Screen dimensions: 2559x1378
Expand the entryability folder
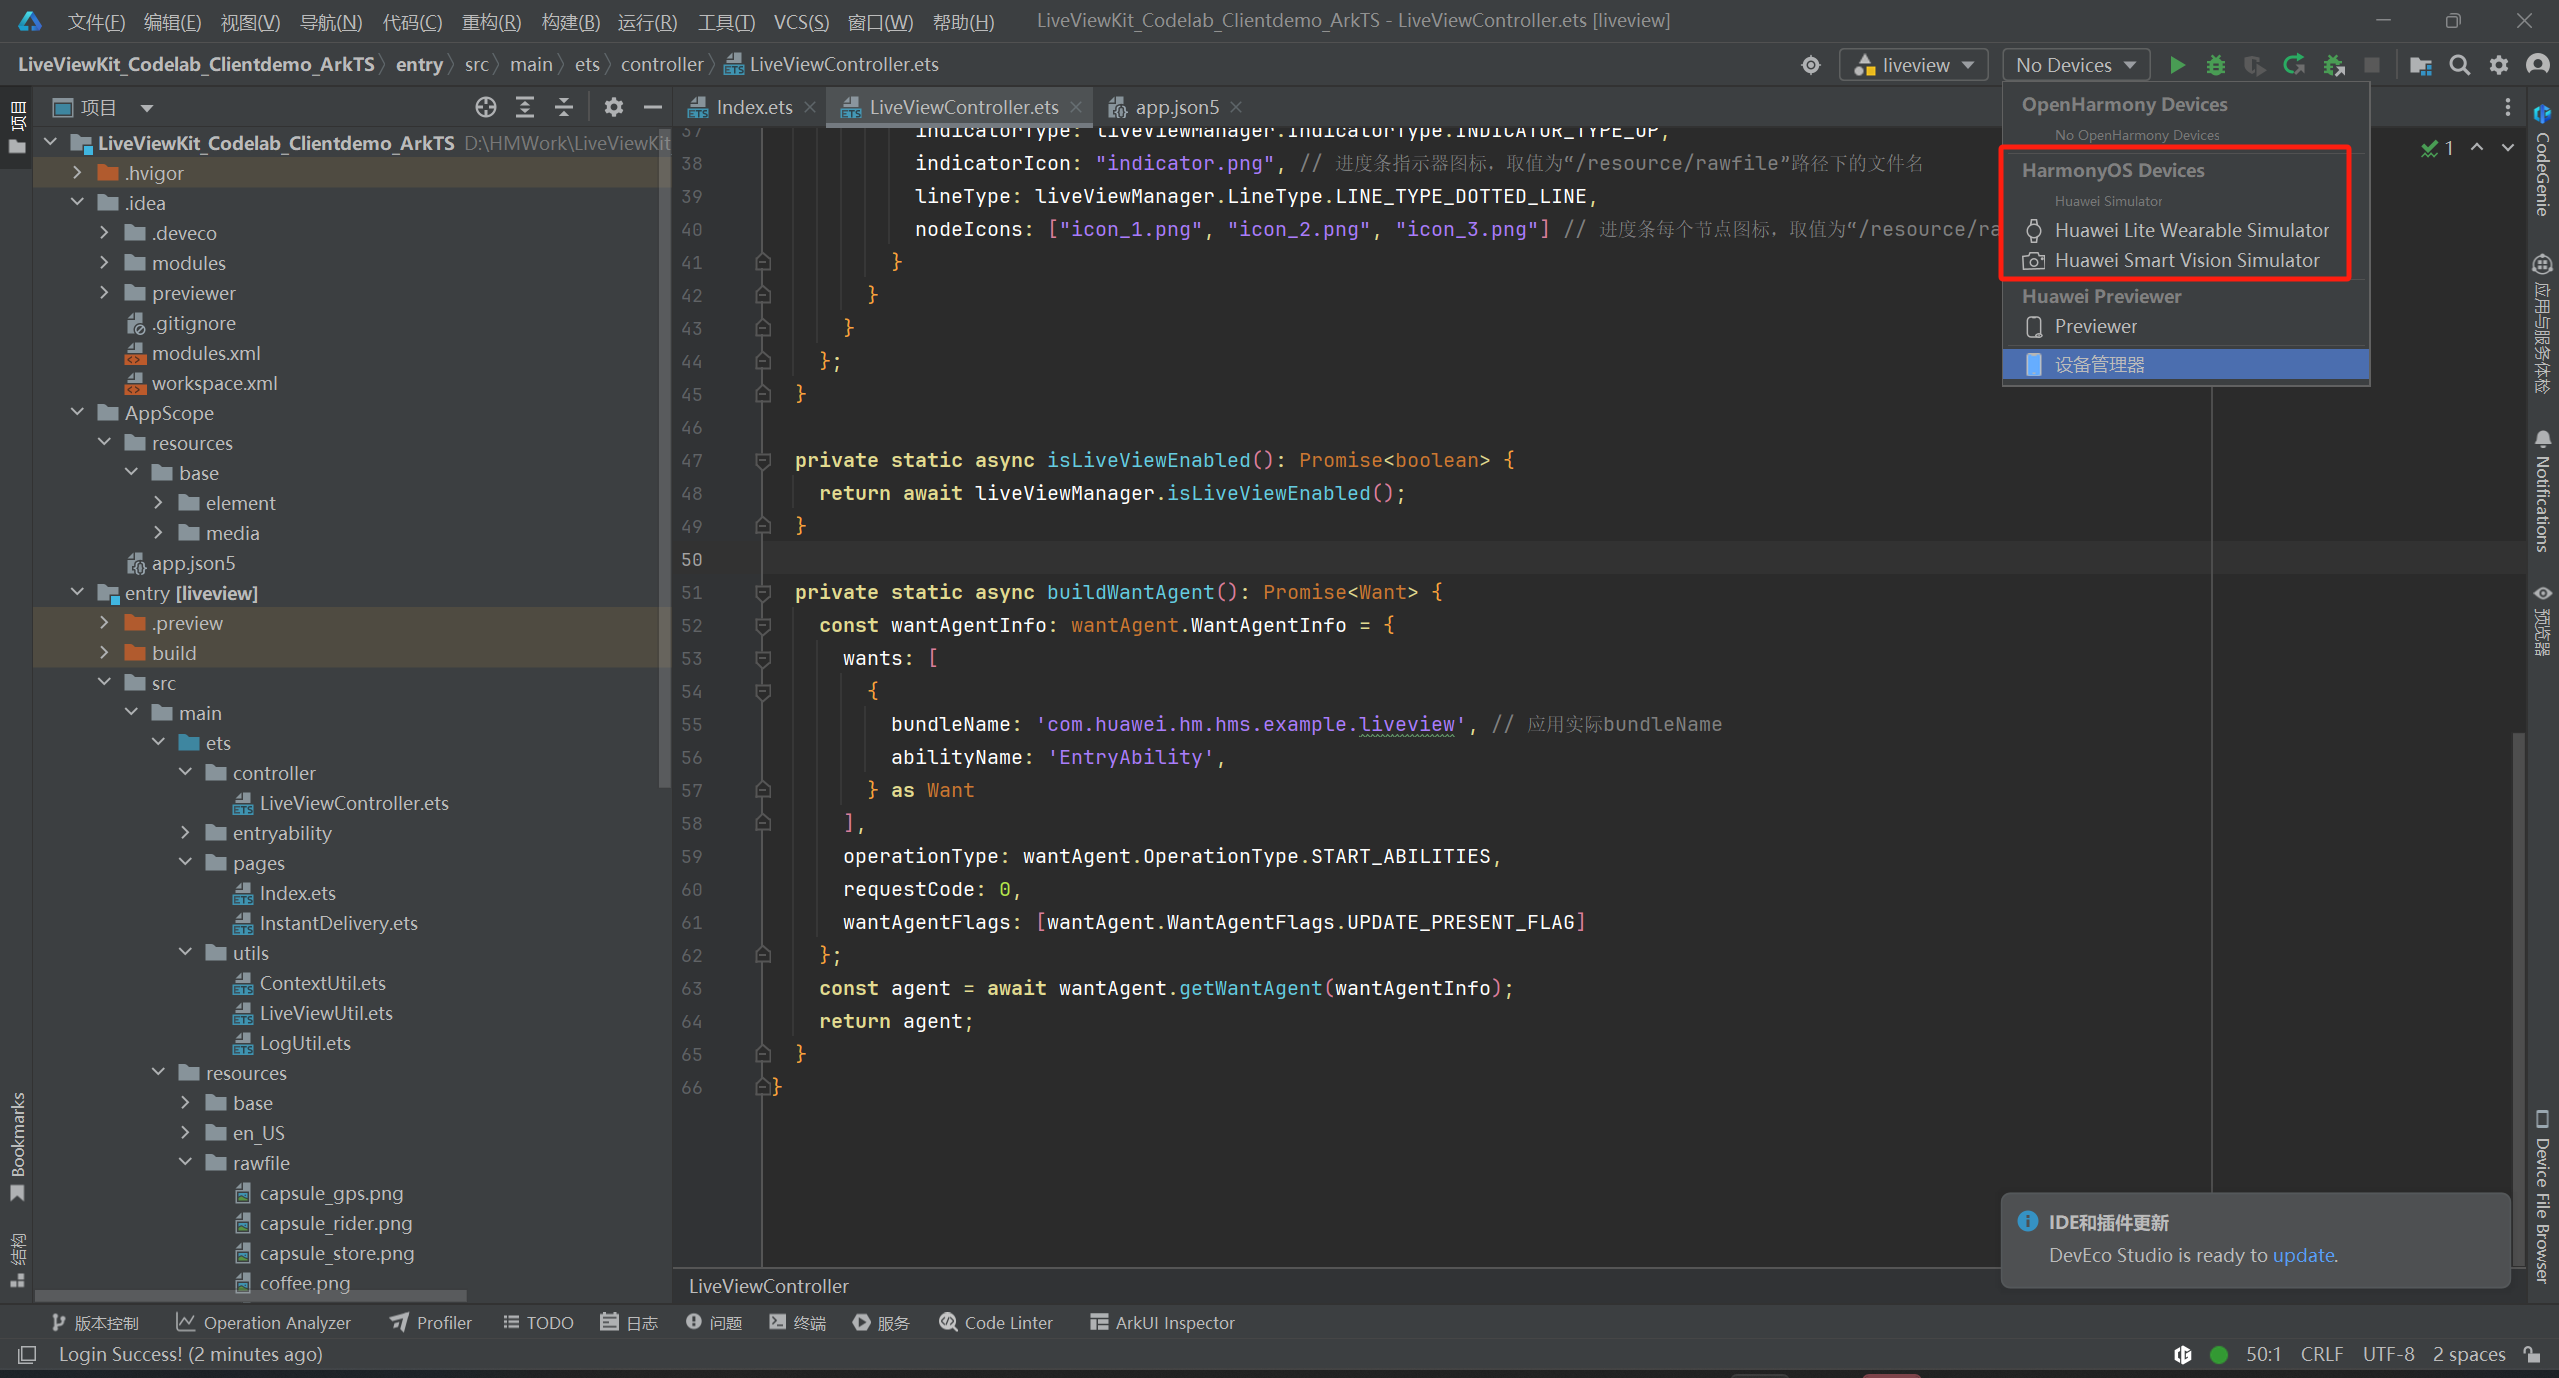(x=186, y=833)
